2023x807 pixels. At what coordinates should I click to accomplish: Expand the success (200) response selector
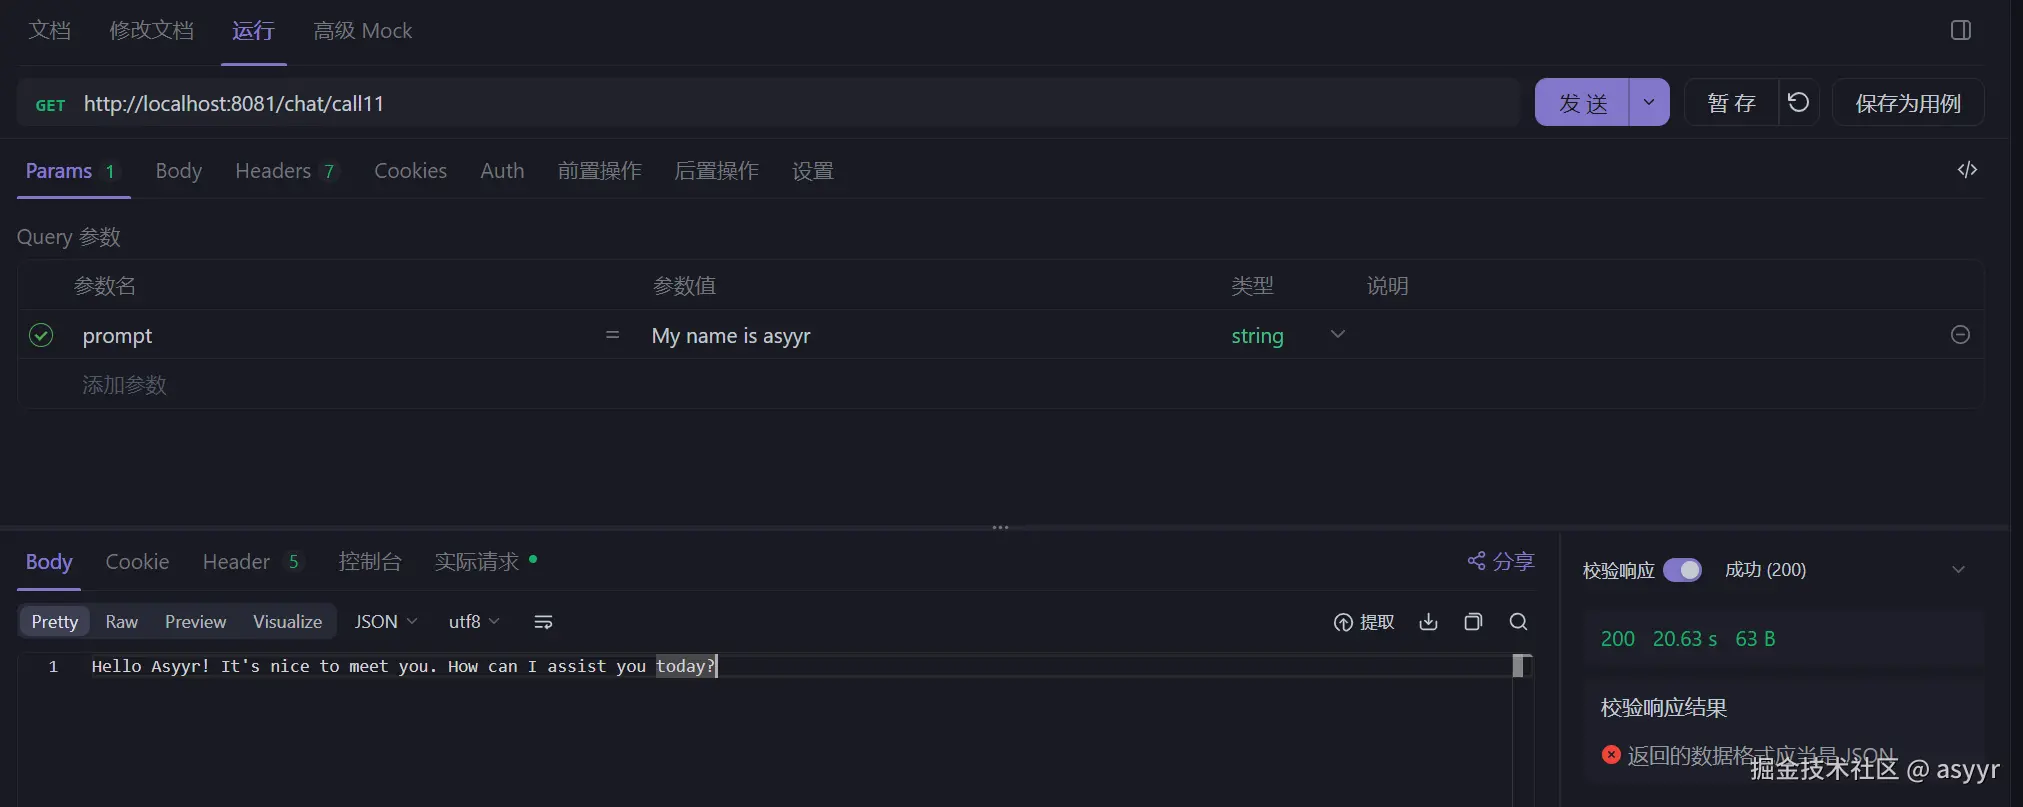coord(1958,570)
